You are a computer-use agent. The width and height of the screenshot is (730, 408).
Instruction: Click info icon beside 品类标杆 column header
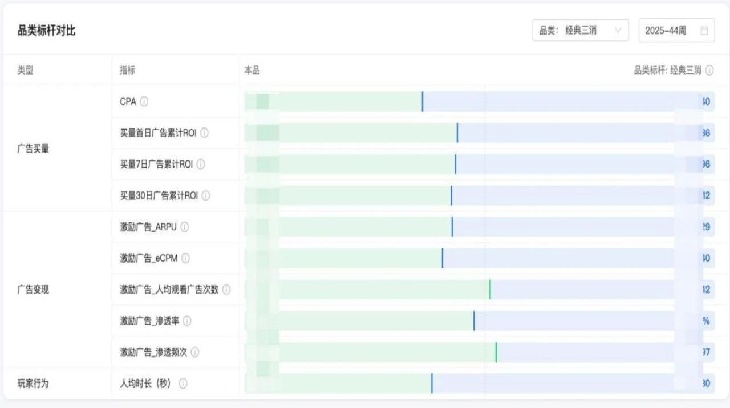[x=710, y=70]
